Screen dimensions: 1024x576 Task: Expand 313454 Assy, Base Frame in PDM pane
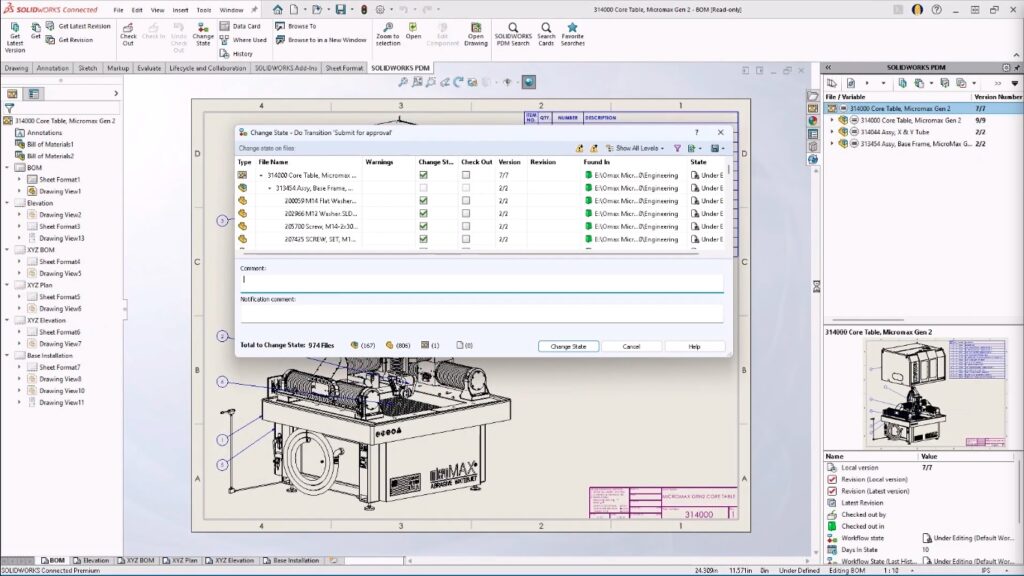[832, 144]
